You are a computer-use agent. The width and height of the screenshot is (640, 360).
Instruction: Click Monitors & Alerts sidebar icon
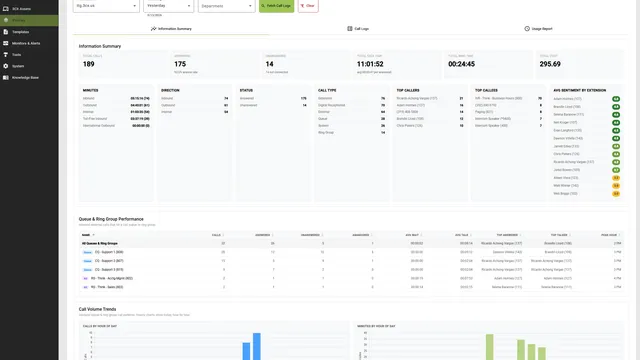point(6,43)
